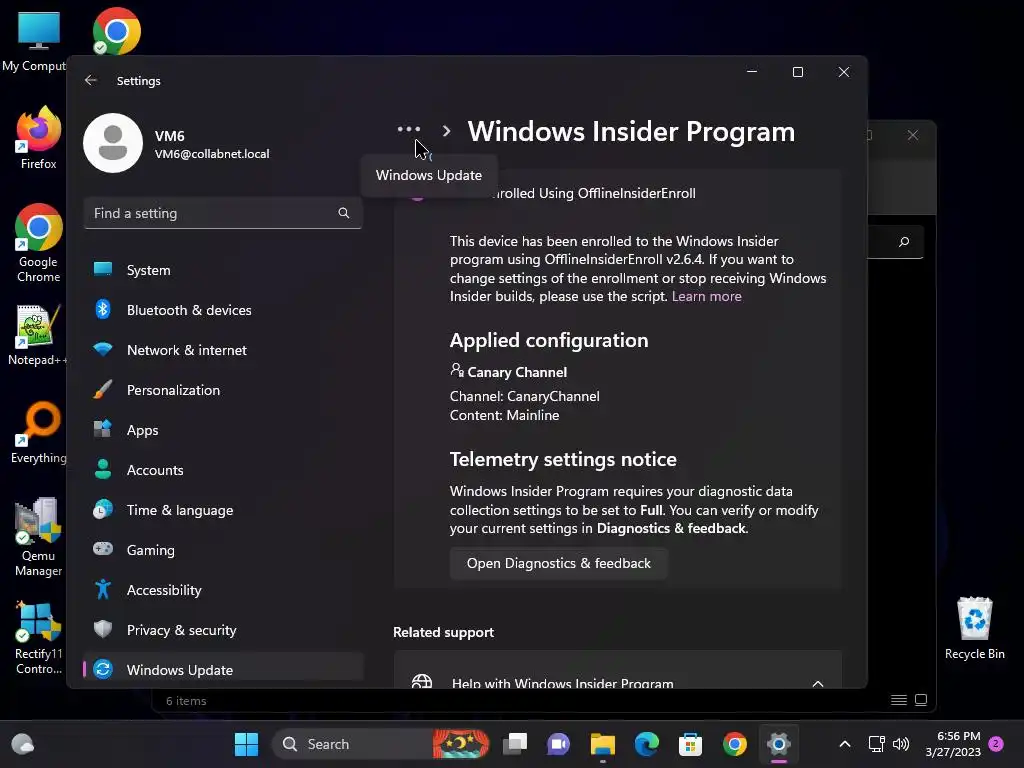
Task: Show hidden system tray icons
Action: (x=844, y=744)
